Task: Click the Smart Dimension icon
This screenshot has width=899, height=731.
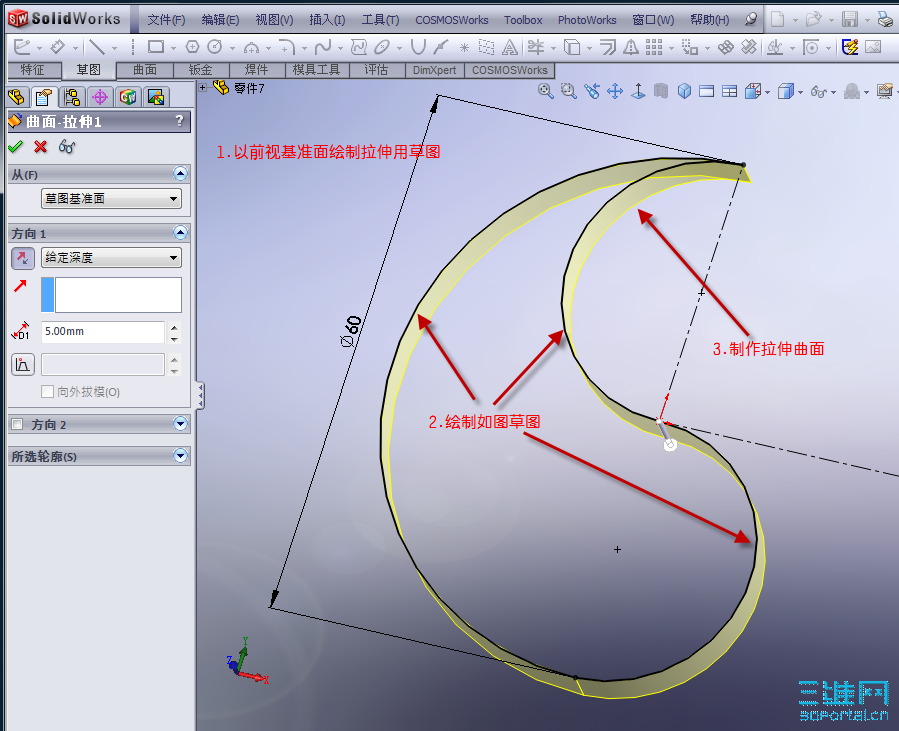Action: pos(58,47)
